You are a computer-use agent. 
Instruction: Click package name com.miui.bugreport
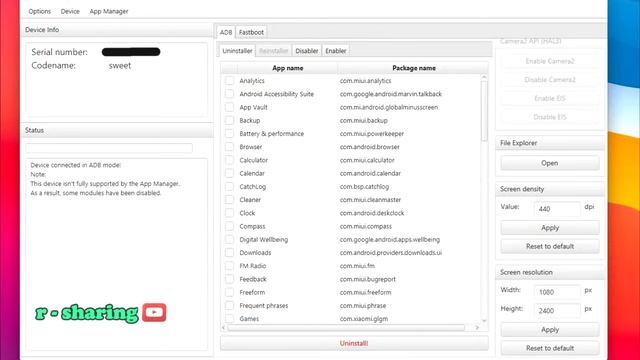pos(367,279)
